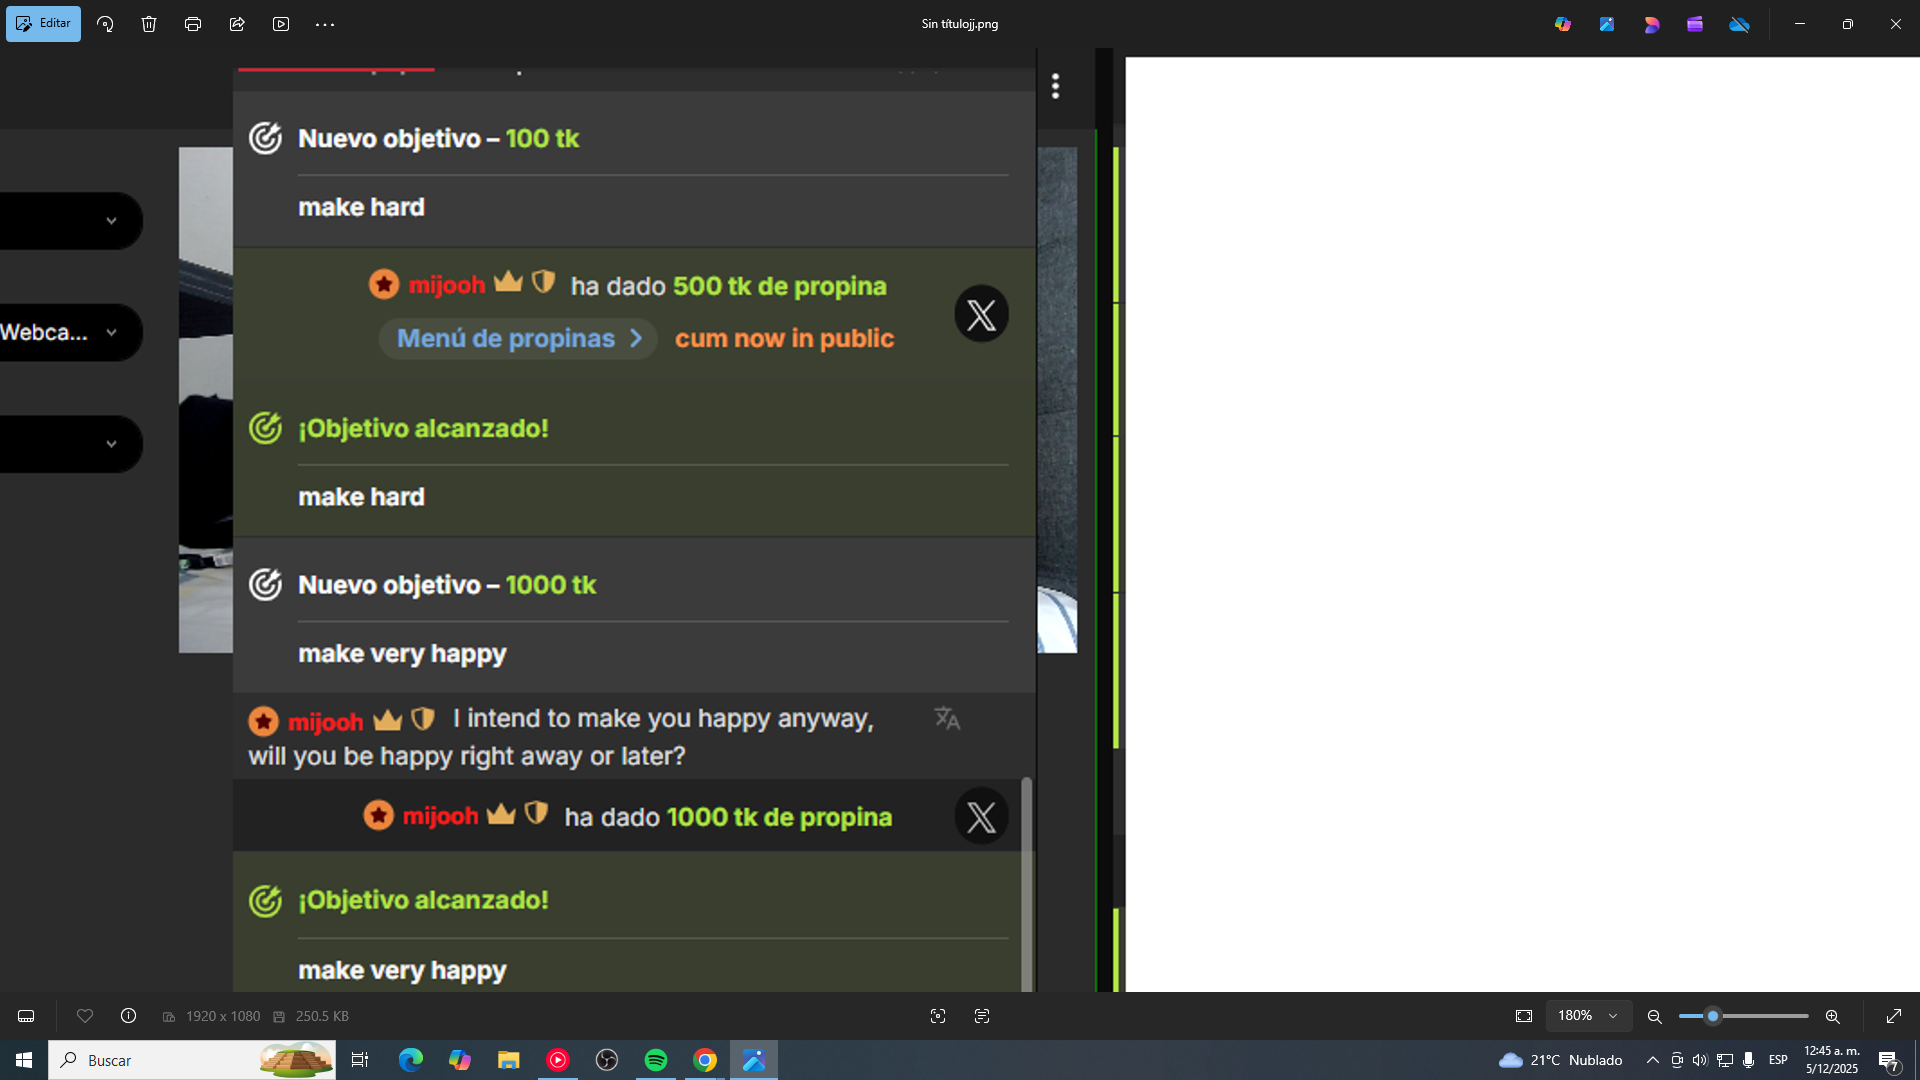Click the zoom in magnifier icon
1920x1080 pixels.
1833,1016
